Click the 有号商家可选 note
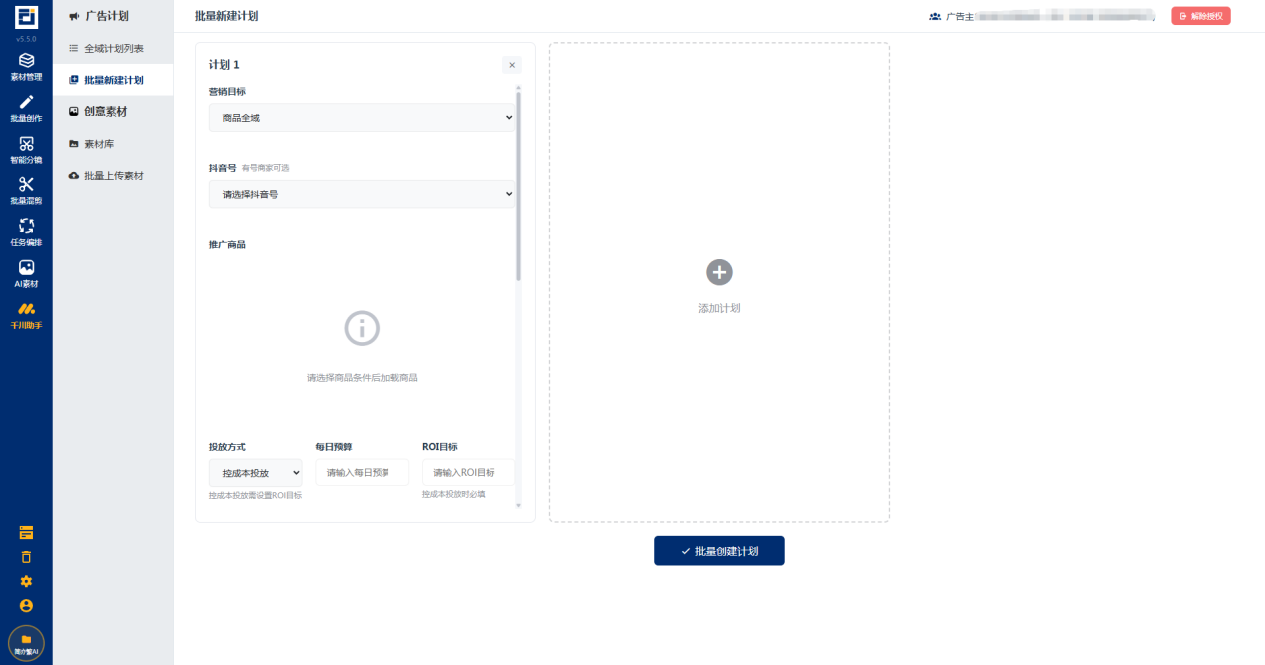The height and width of the screenshot is (665, 1265). pyautogui.click(x=266, y=168)
